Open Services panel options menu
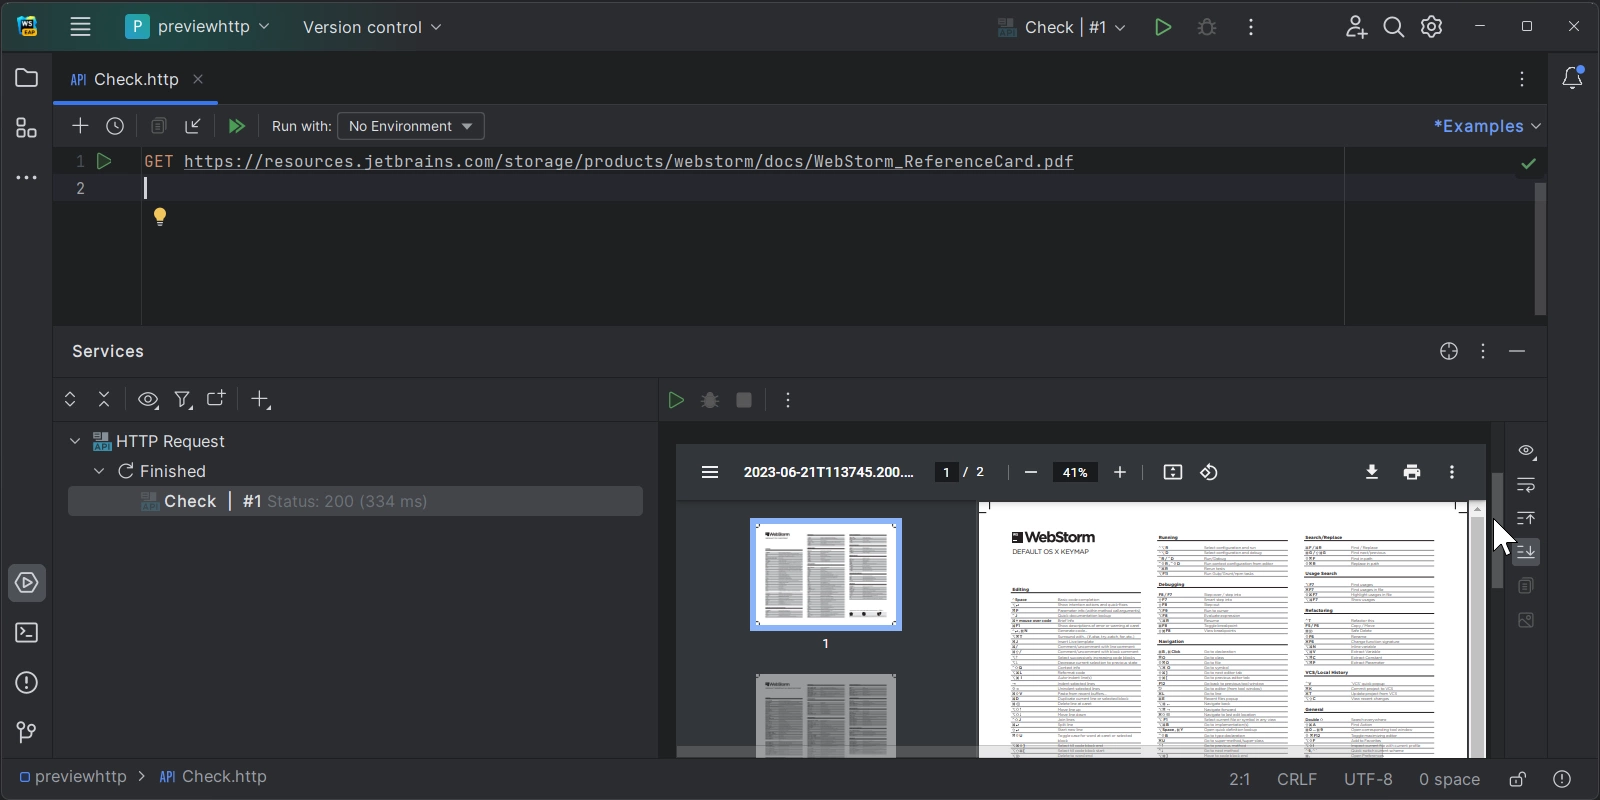The height and width of the screenshot is (800, 1600). coord(1483,351)
